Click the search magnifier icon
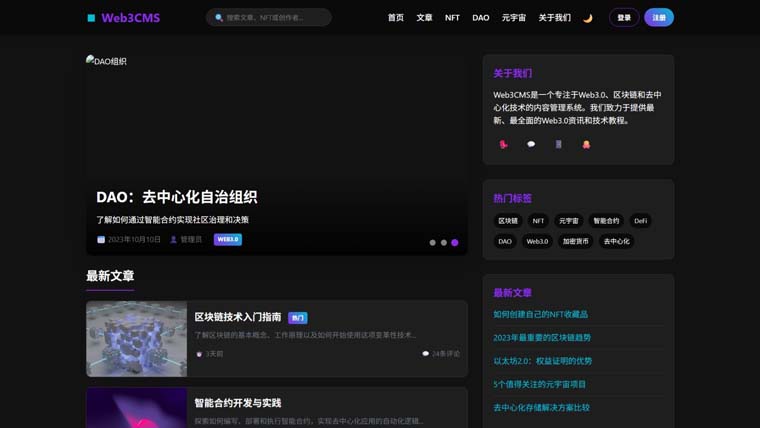The width and height of the screenshot is (760, 428). pyautogui.click(x=219, y=17)
